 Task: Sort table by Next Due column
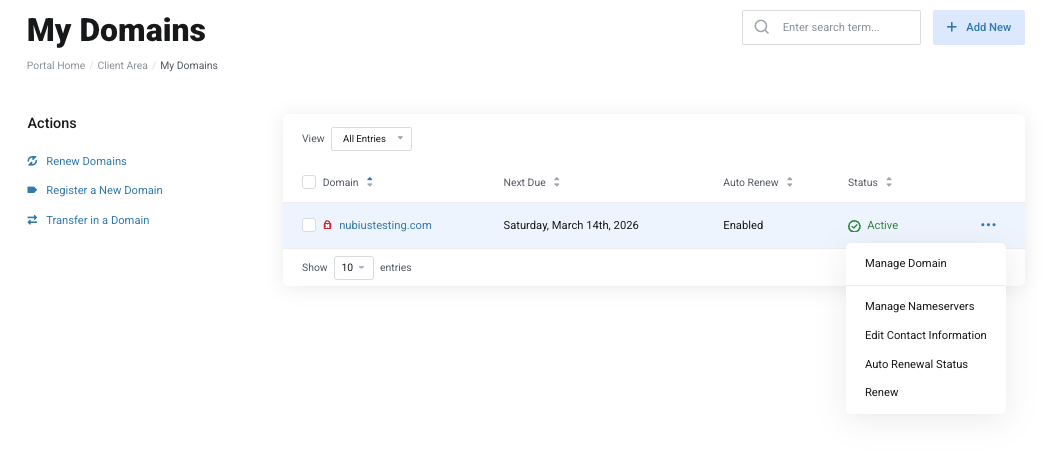click(x=556, y=183)
